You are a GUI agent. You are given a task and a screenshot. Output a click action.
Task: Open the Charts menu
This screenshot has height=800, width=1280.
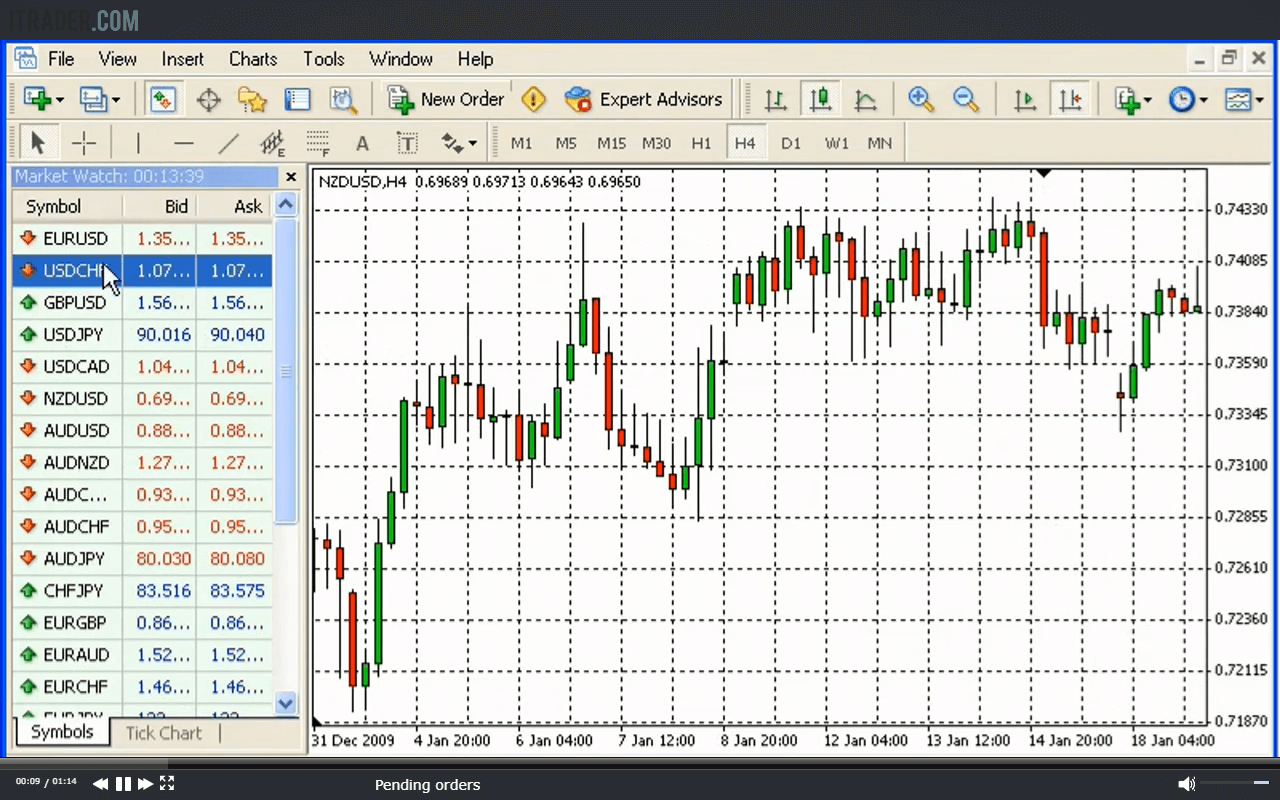tap(252, 59)
